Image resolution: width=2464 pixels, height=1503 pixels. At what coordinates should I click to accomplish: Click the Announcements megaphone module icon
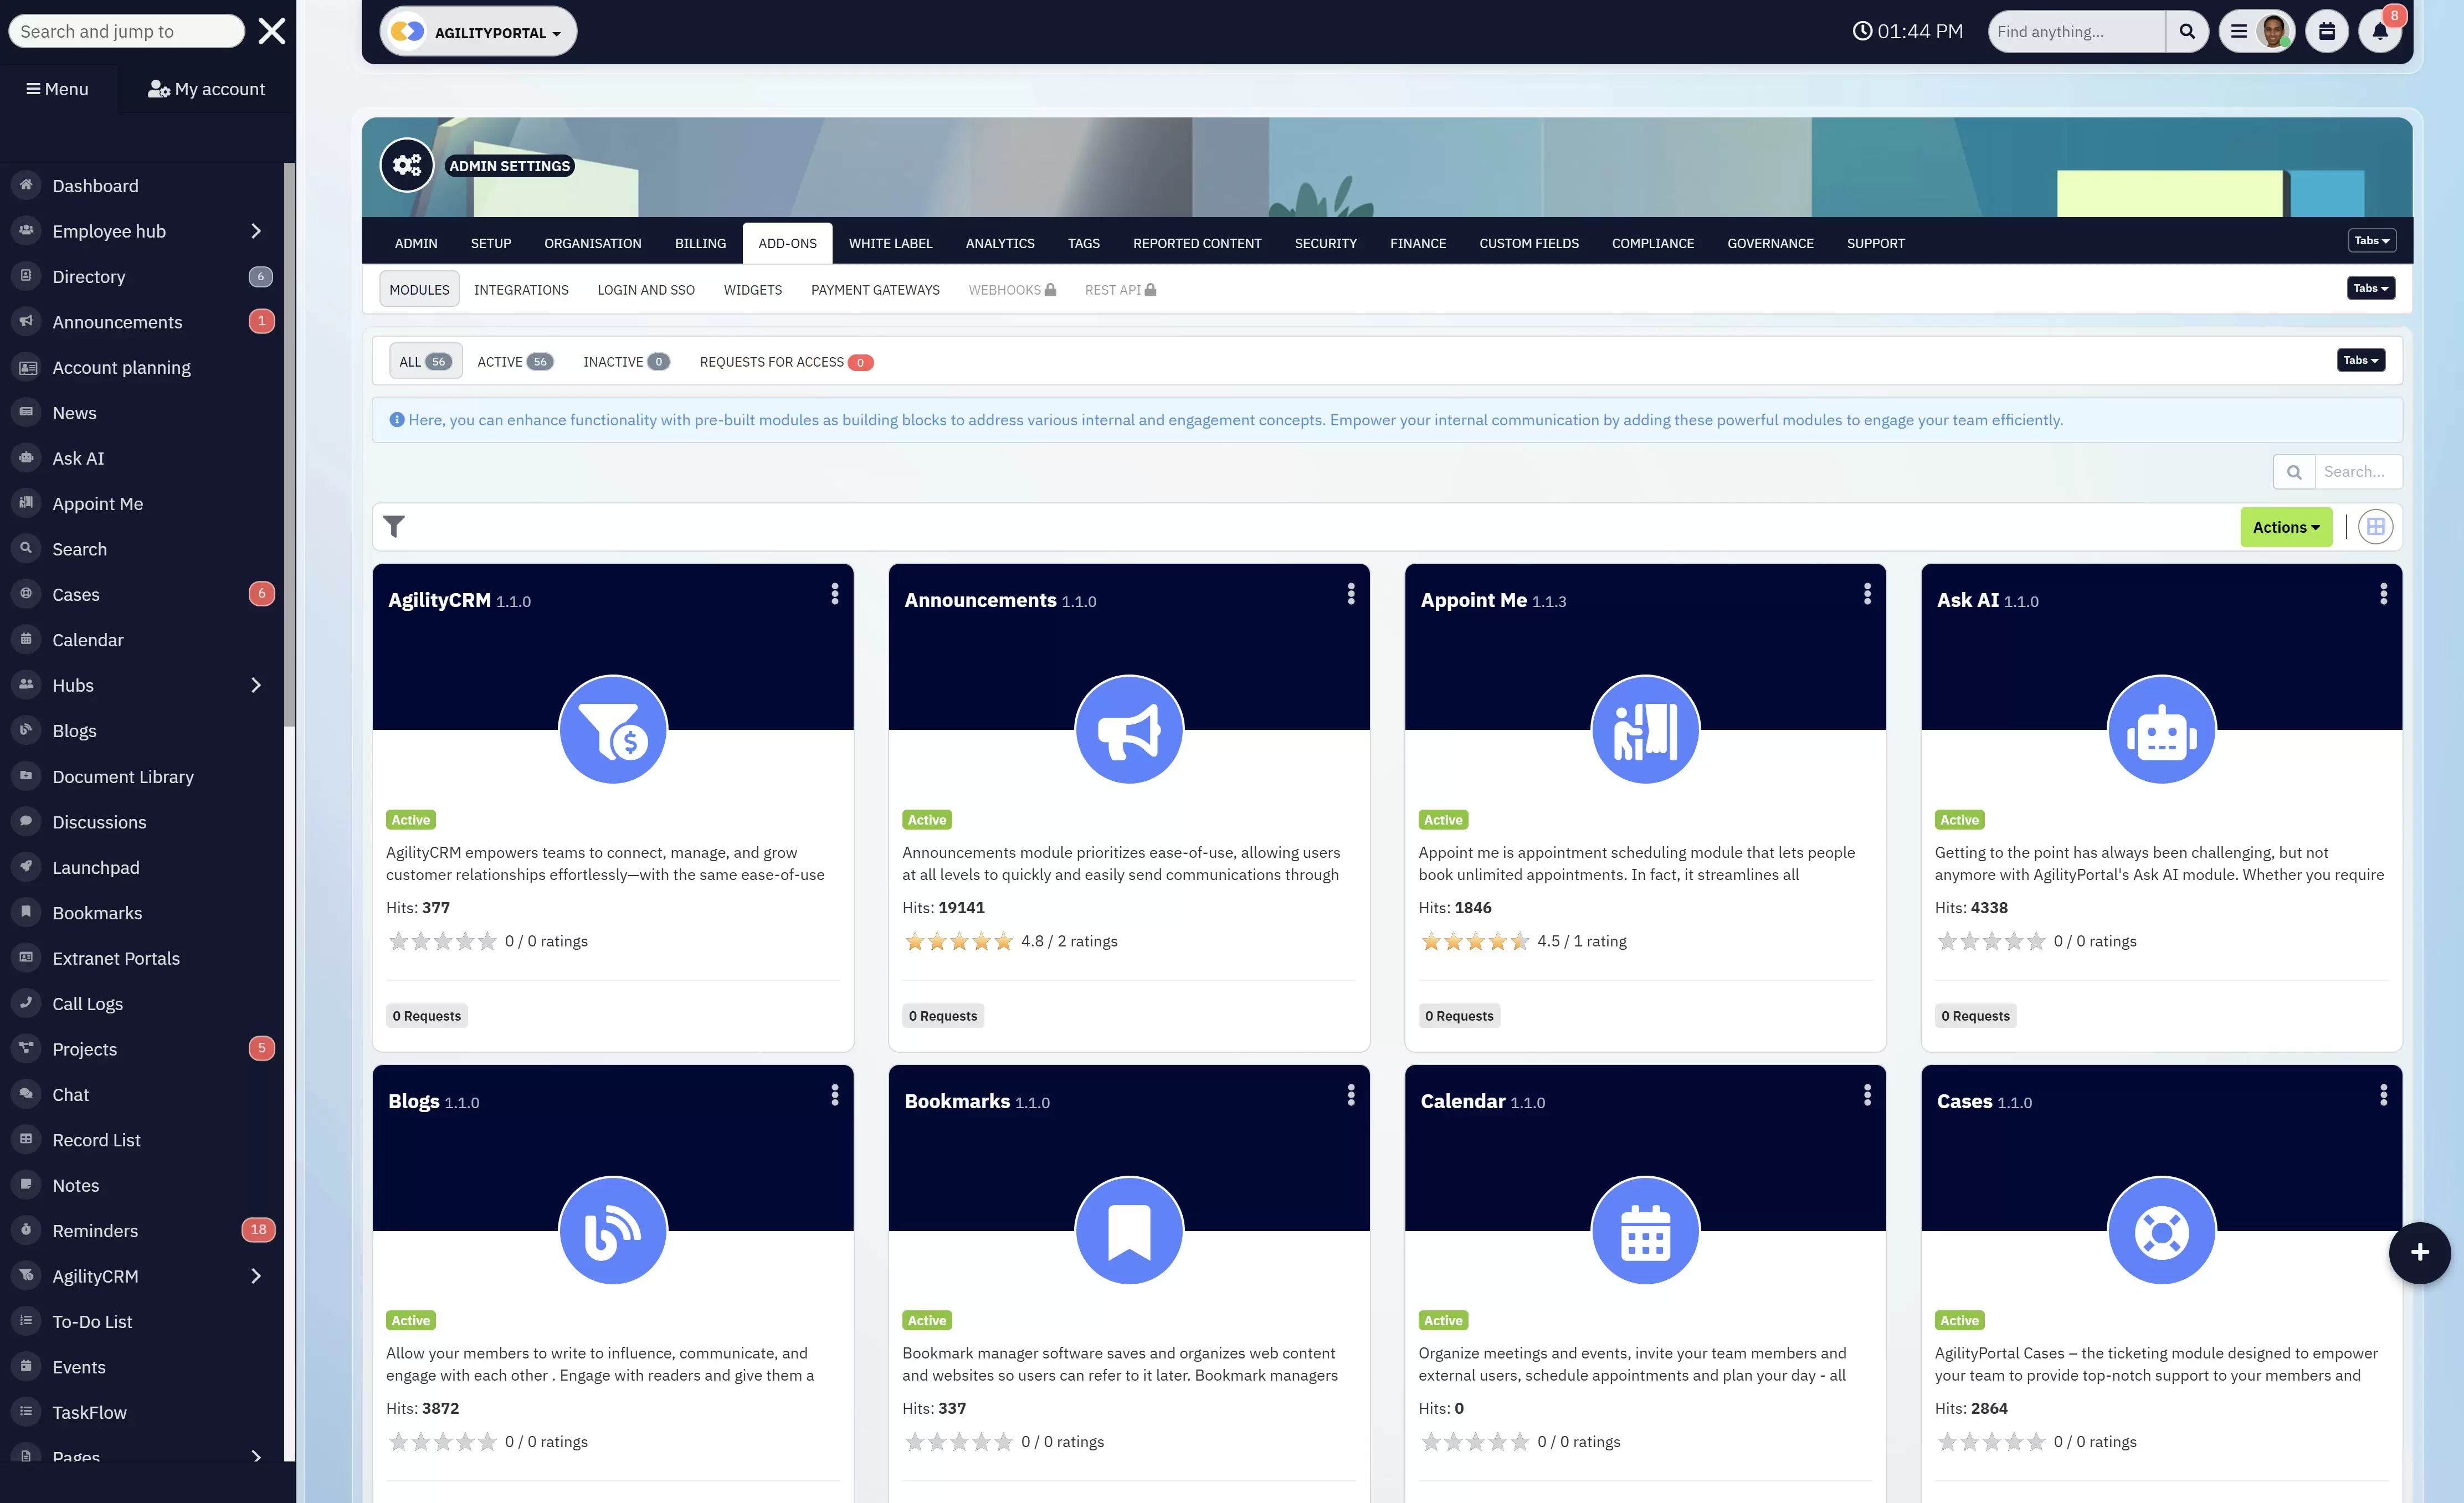(1129, 730)
